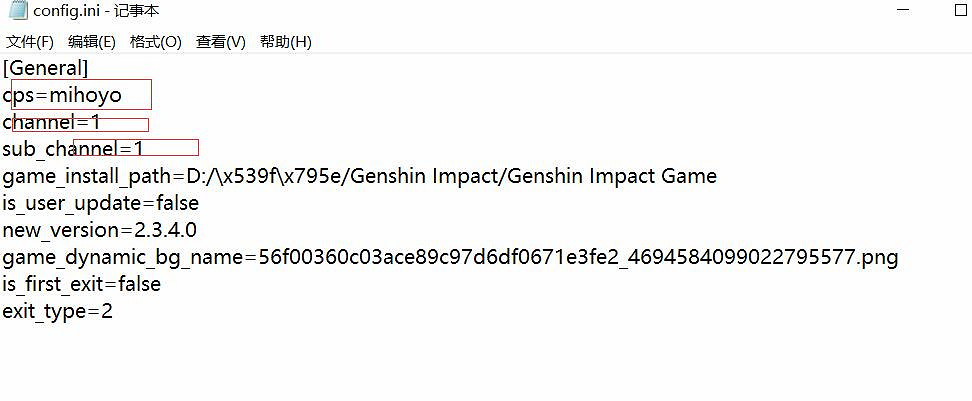This screenshot has width=972, height=401.
Task: Click the new_version=2.3.4.0 line
Action: pyautogui.click(x=100, y=231)
